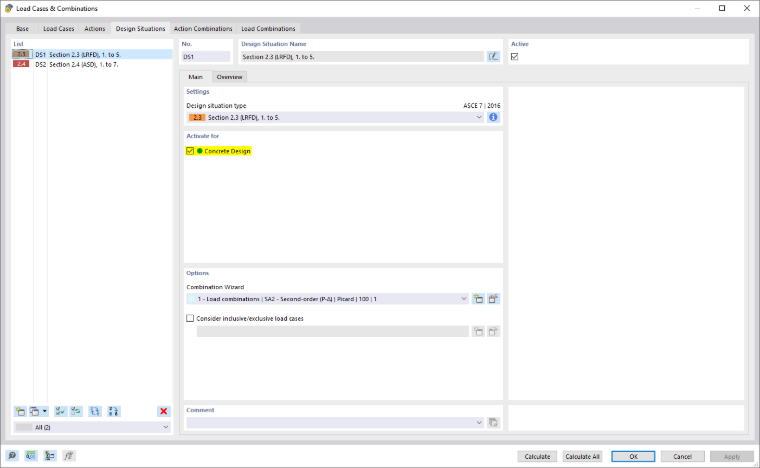Viewport: 760px width, 468px height.
Task: Click the units and decimal places icon
Action: pos(31,456)
